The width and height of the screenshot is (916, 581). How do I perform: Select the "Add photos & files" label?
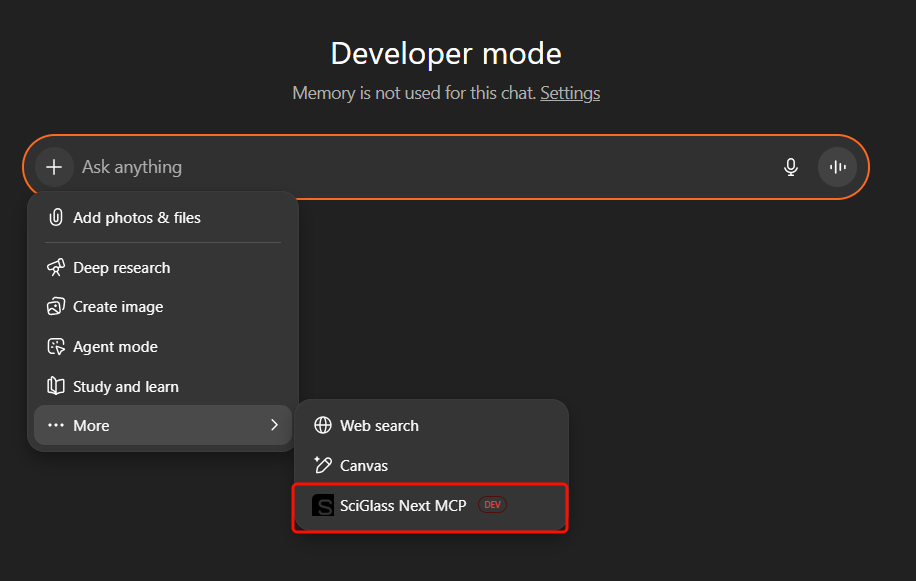click(x=137, y=218)
